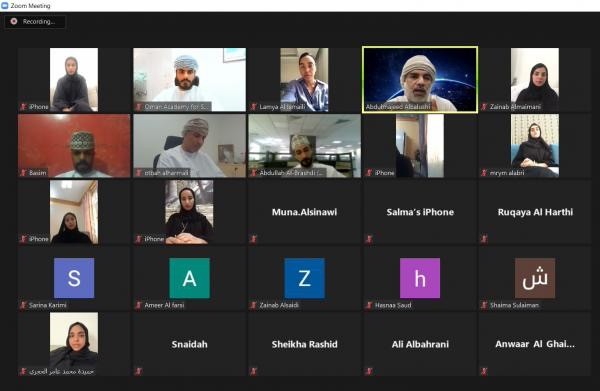
Task: Click the Recording... status label
Action: coord(39,22)
